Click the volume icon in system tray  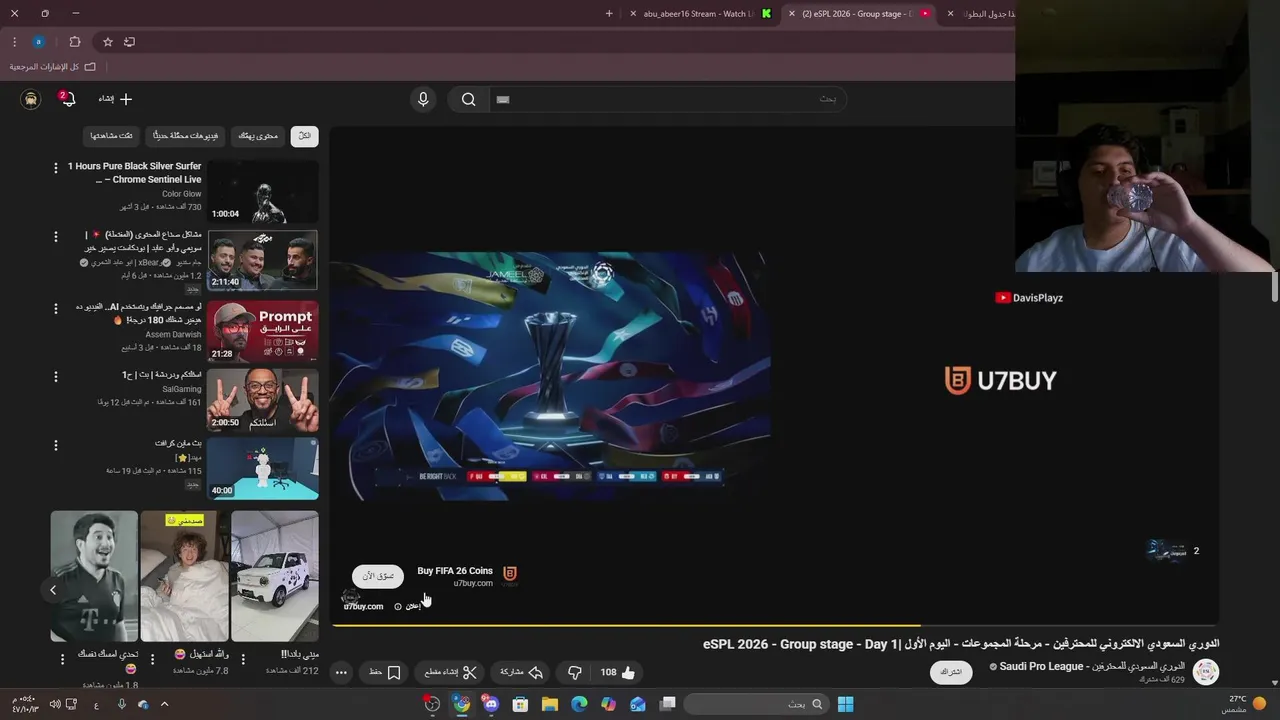55,704
